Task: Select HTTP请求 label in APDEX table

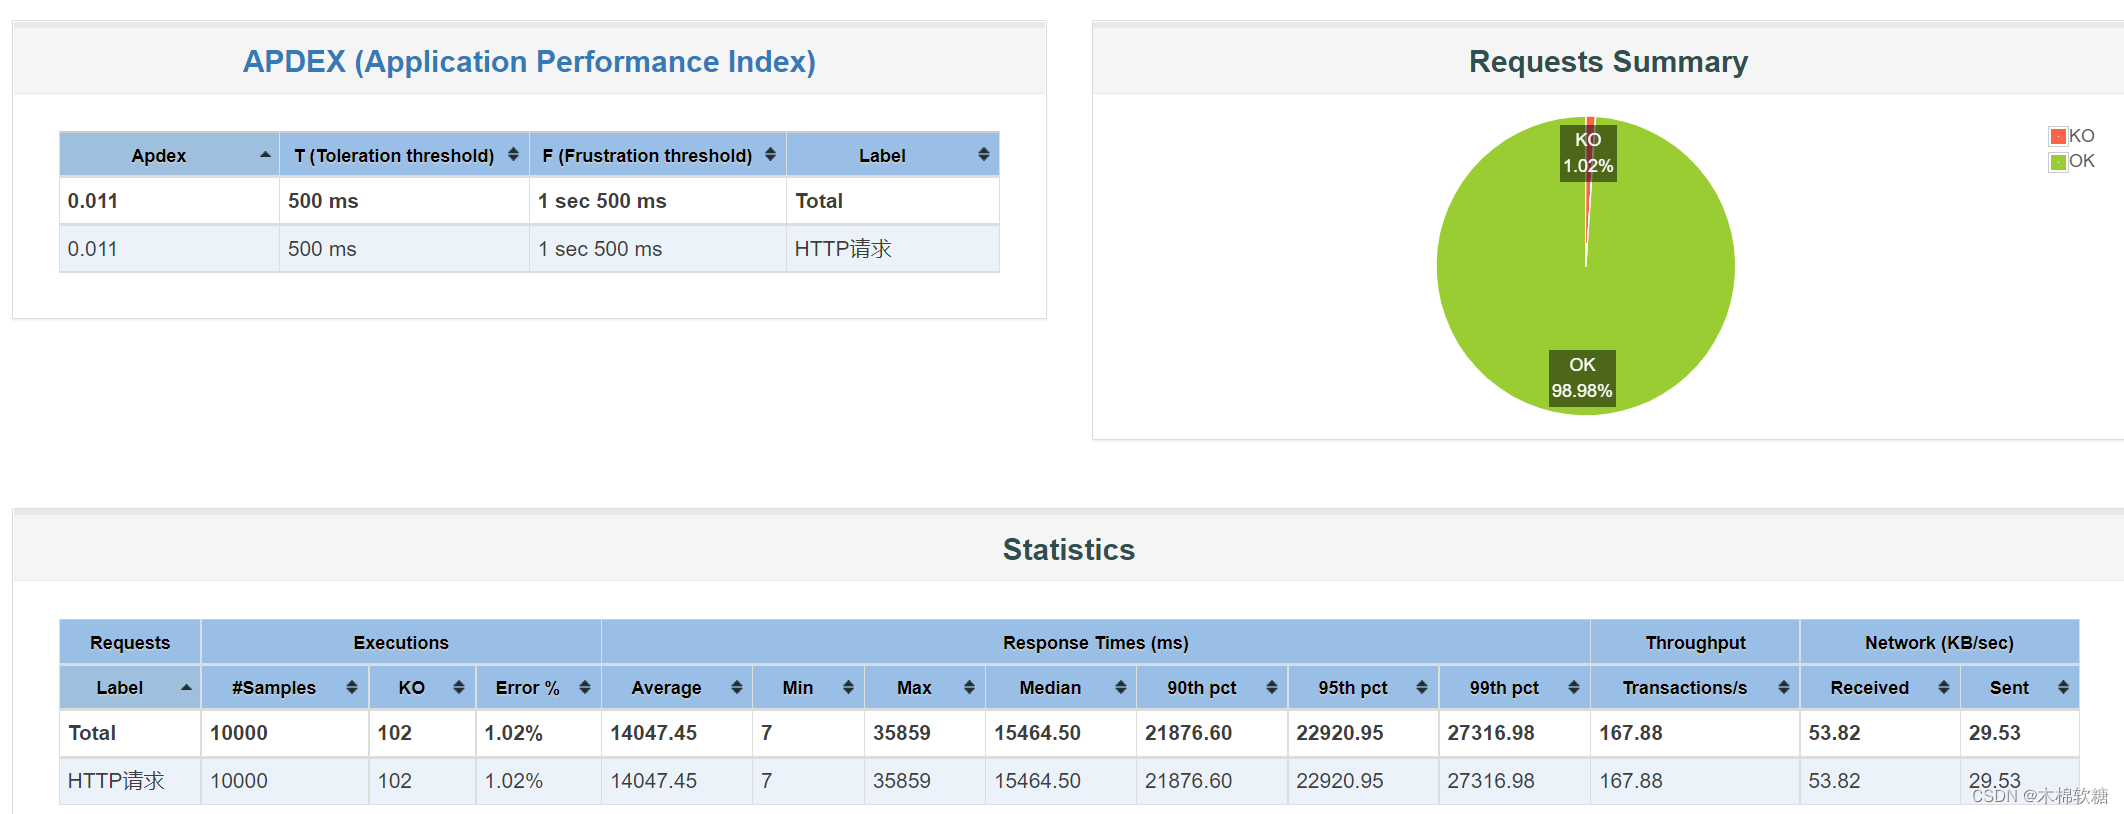Action: pyautogui.click(x=843, y=249)
